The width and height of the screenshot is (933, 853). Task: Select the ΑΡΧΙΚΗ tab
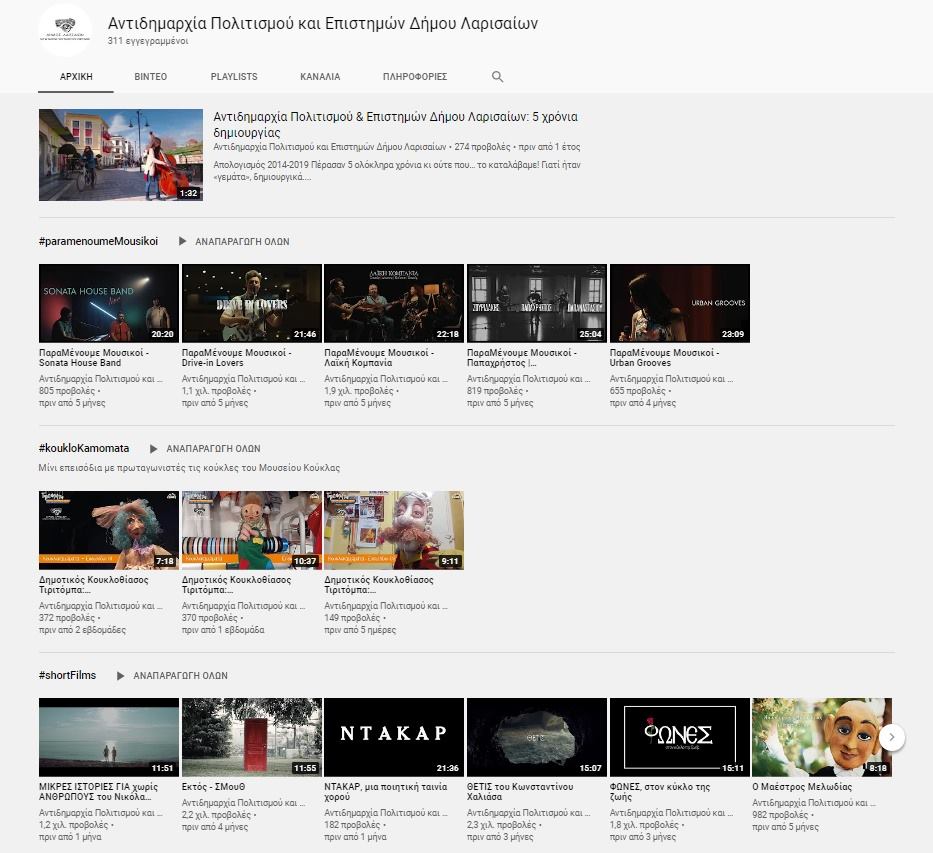click(x=76, y=77)
